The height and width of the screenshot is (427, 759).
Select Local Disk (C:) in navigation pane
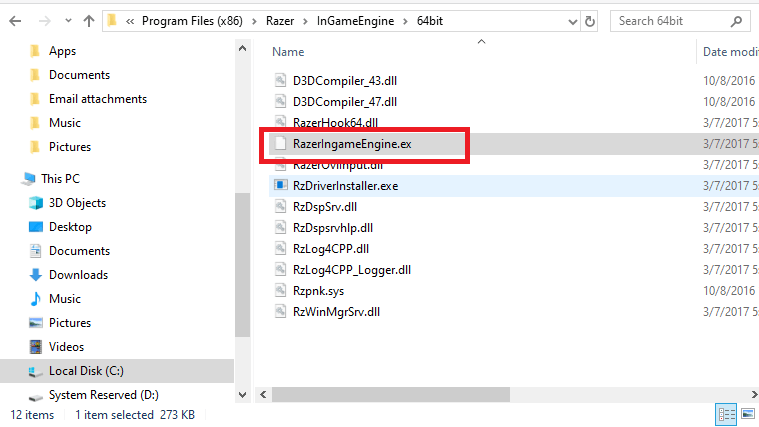pos(85,371)
